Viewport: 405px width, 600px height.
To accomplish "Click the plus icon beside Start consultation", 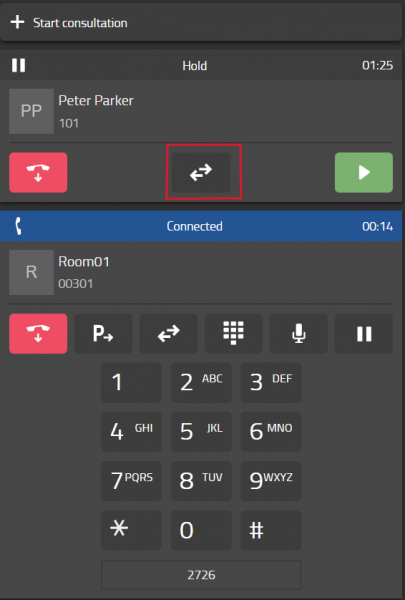I will pos(17,22).
